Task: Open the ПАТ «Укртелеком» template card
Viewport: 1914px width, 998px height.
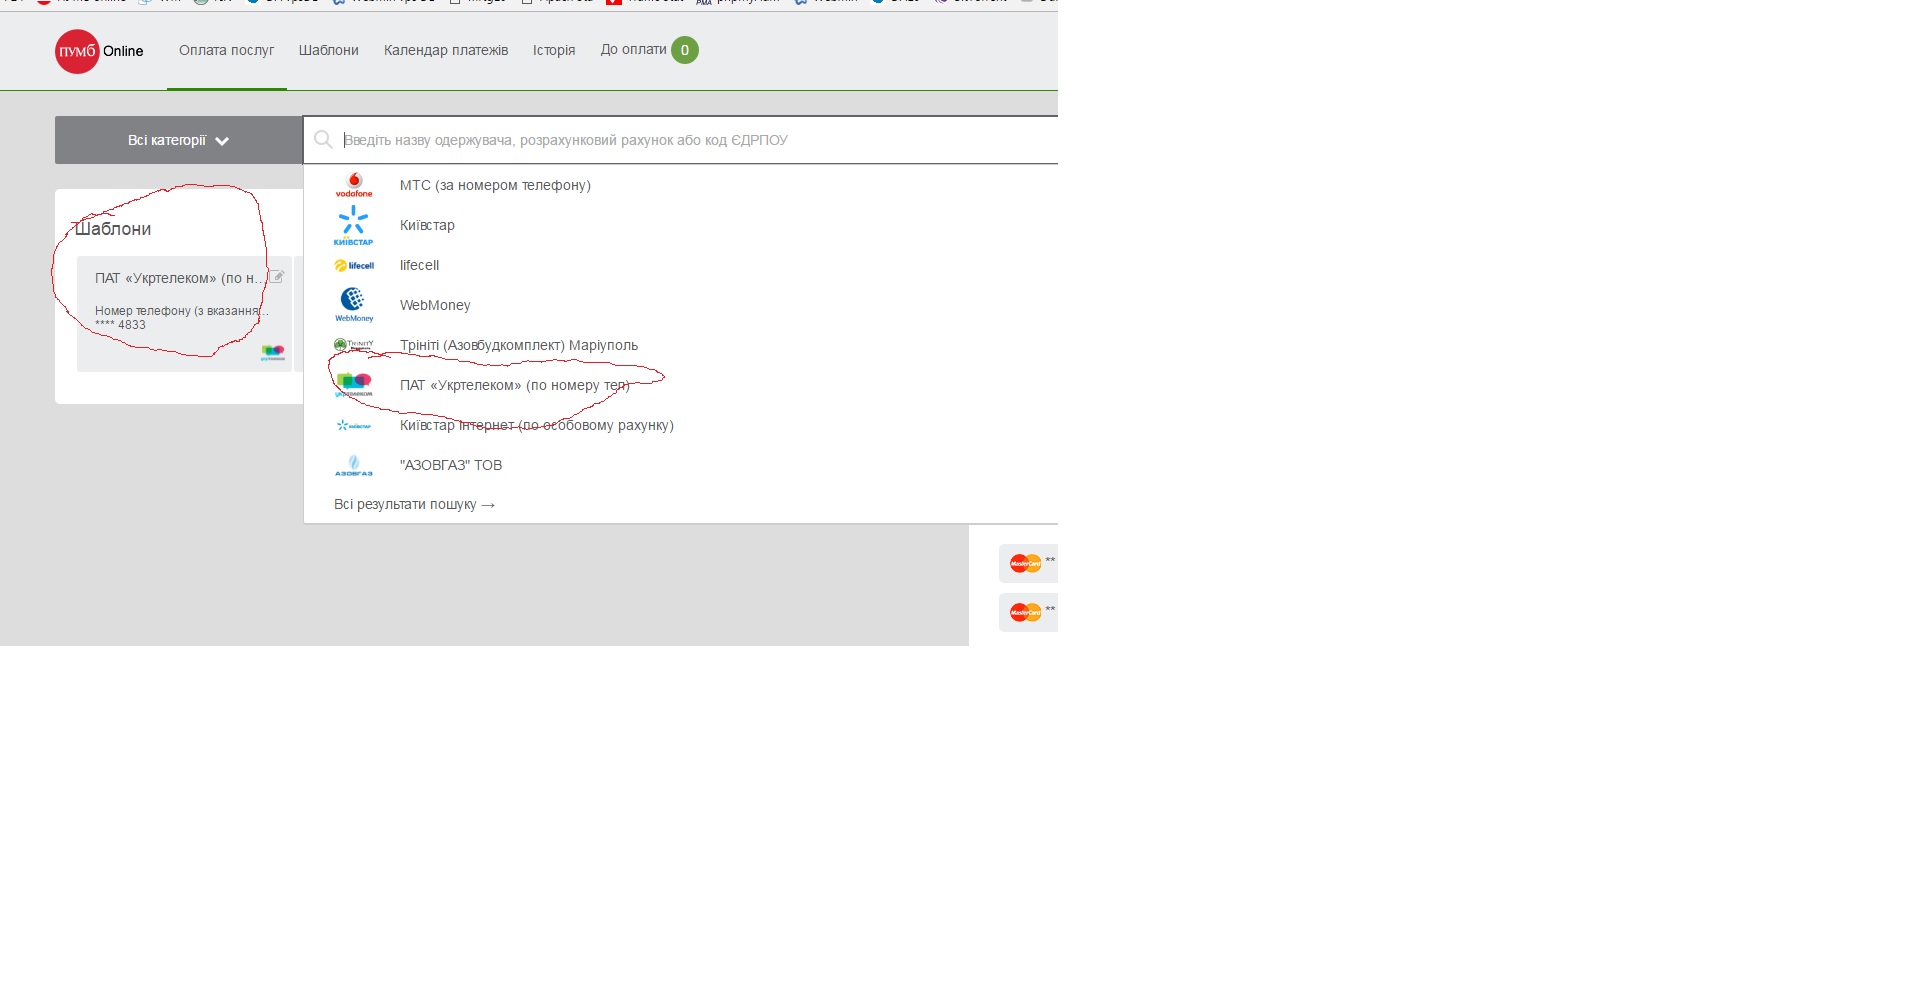Action: (184, 314)
